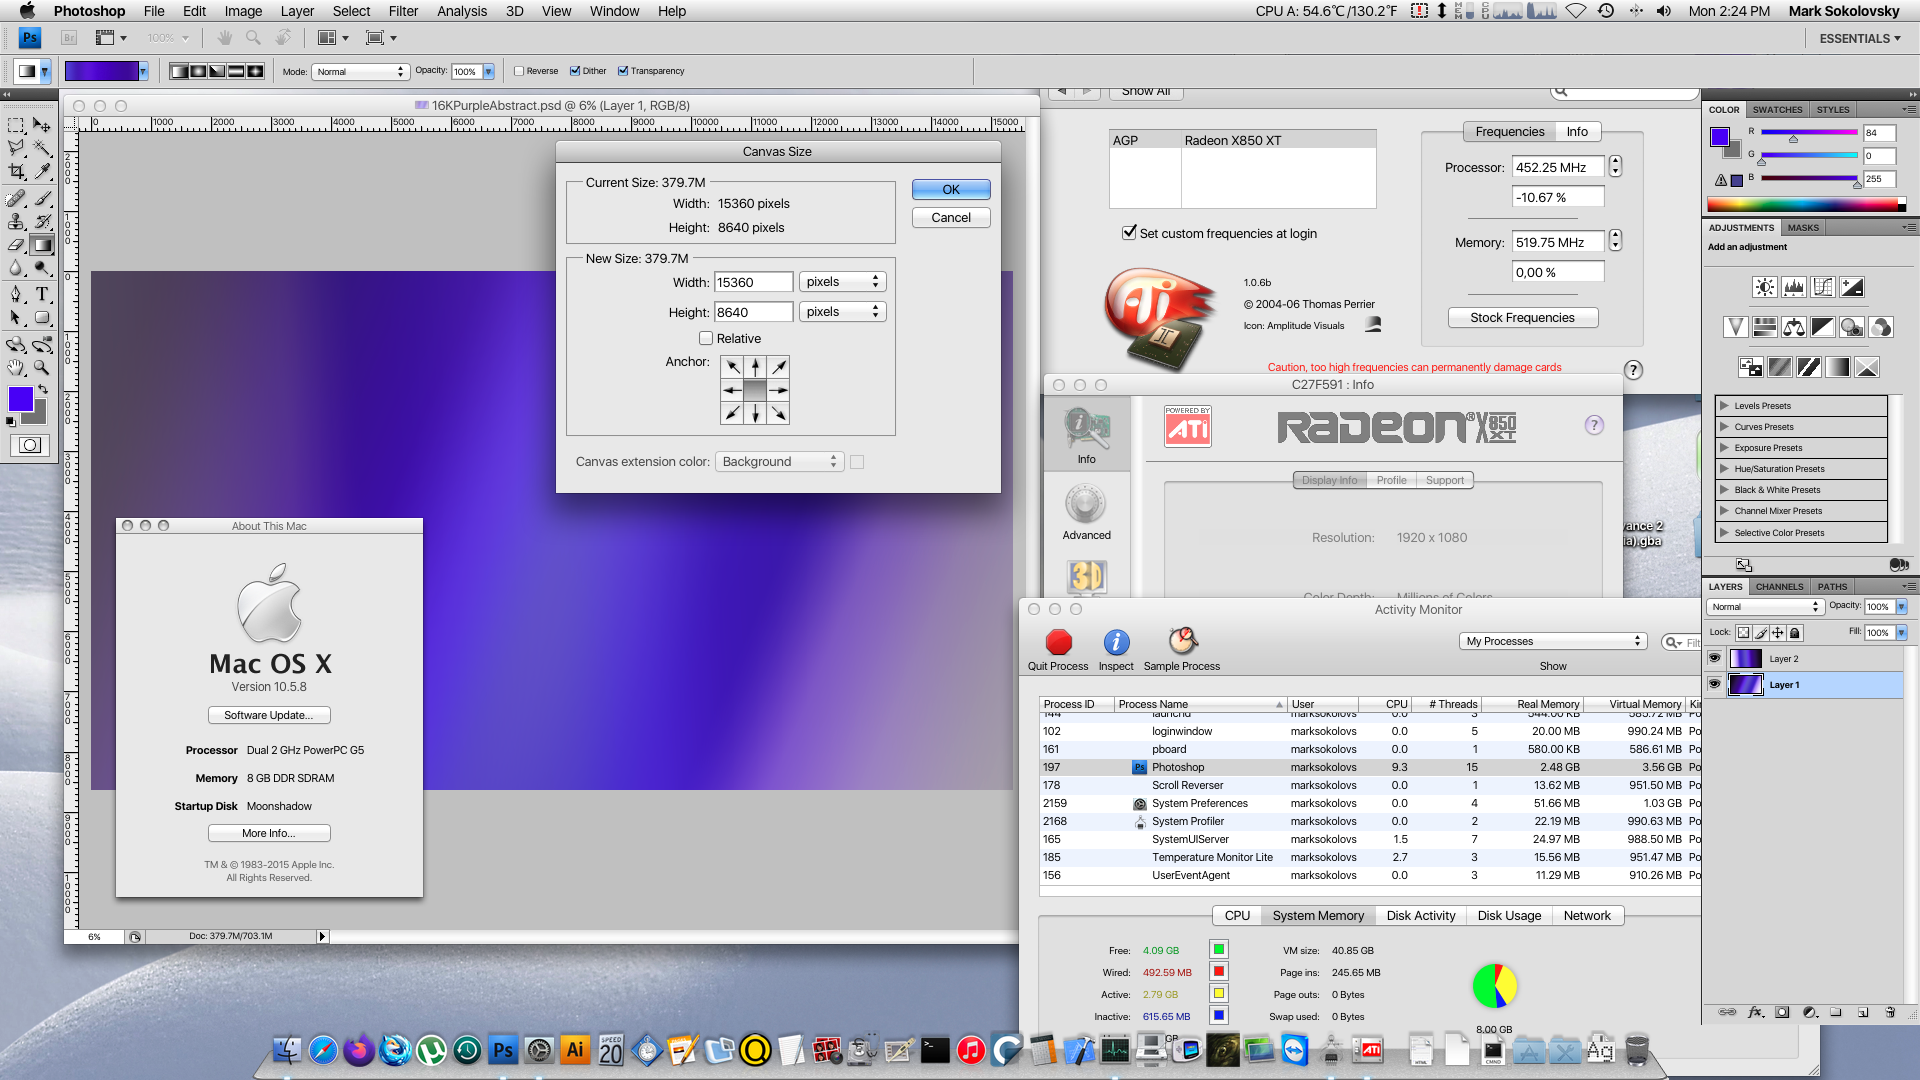The width and height of the screenshot is (1920, 1080).
Task: Select the Zoom tool in the toolbox
Action: pos(39,369)
